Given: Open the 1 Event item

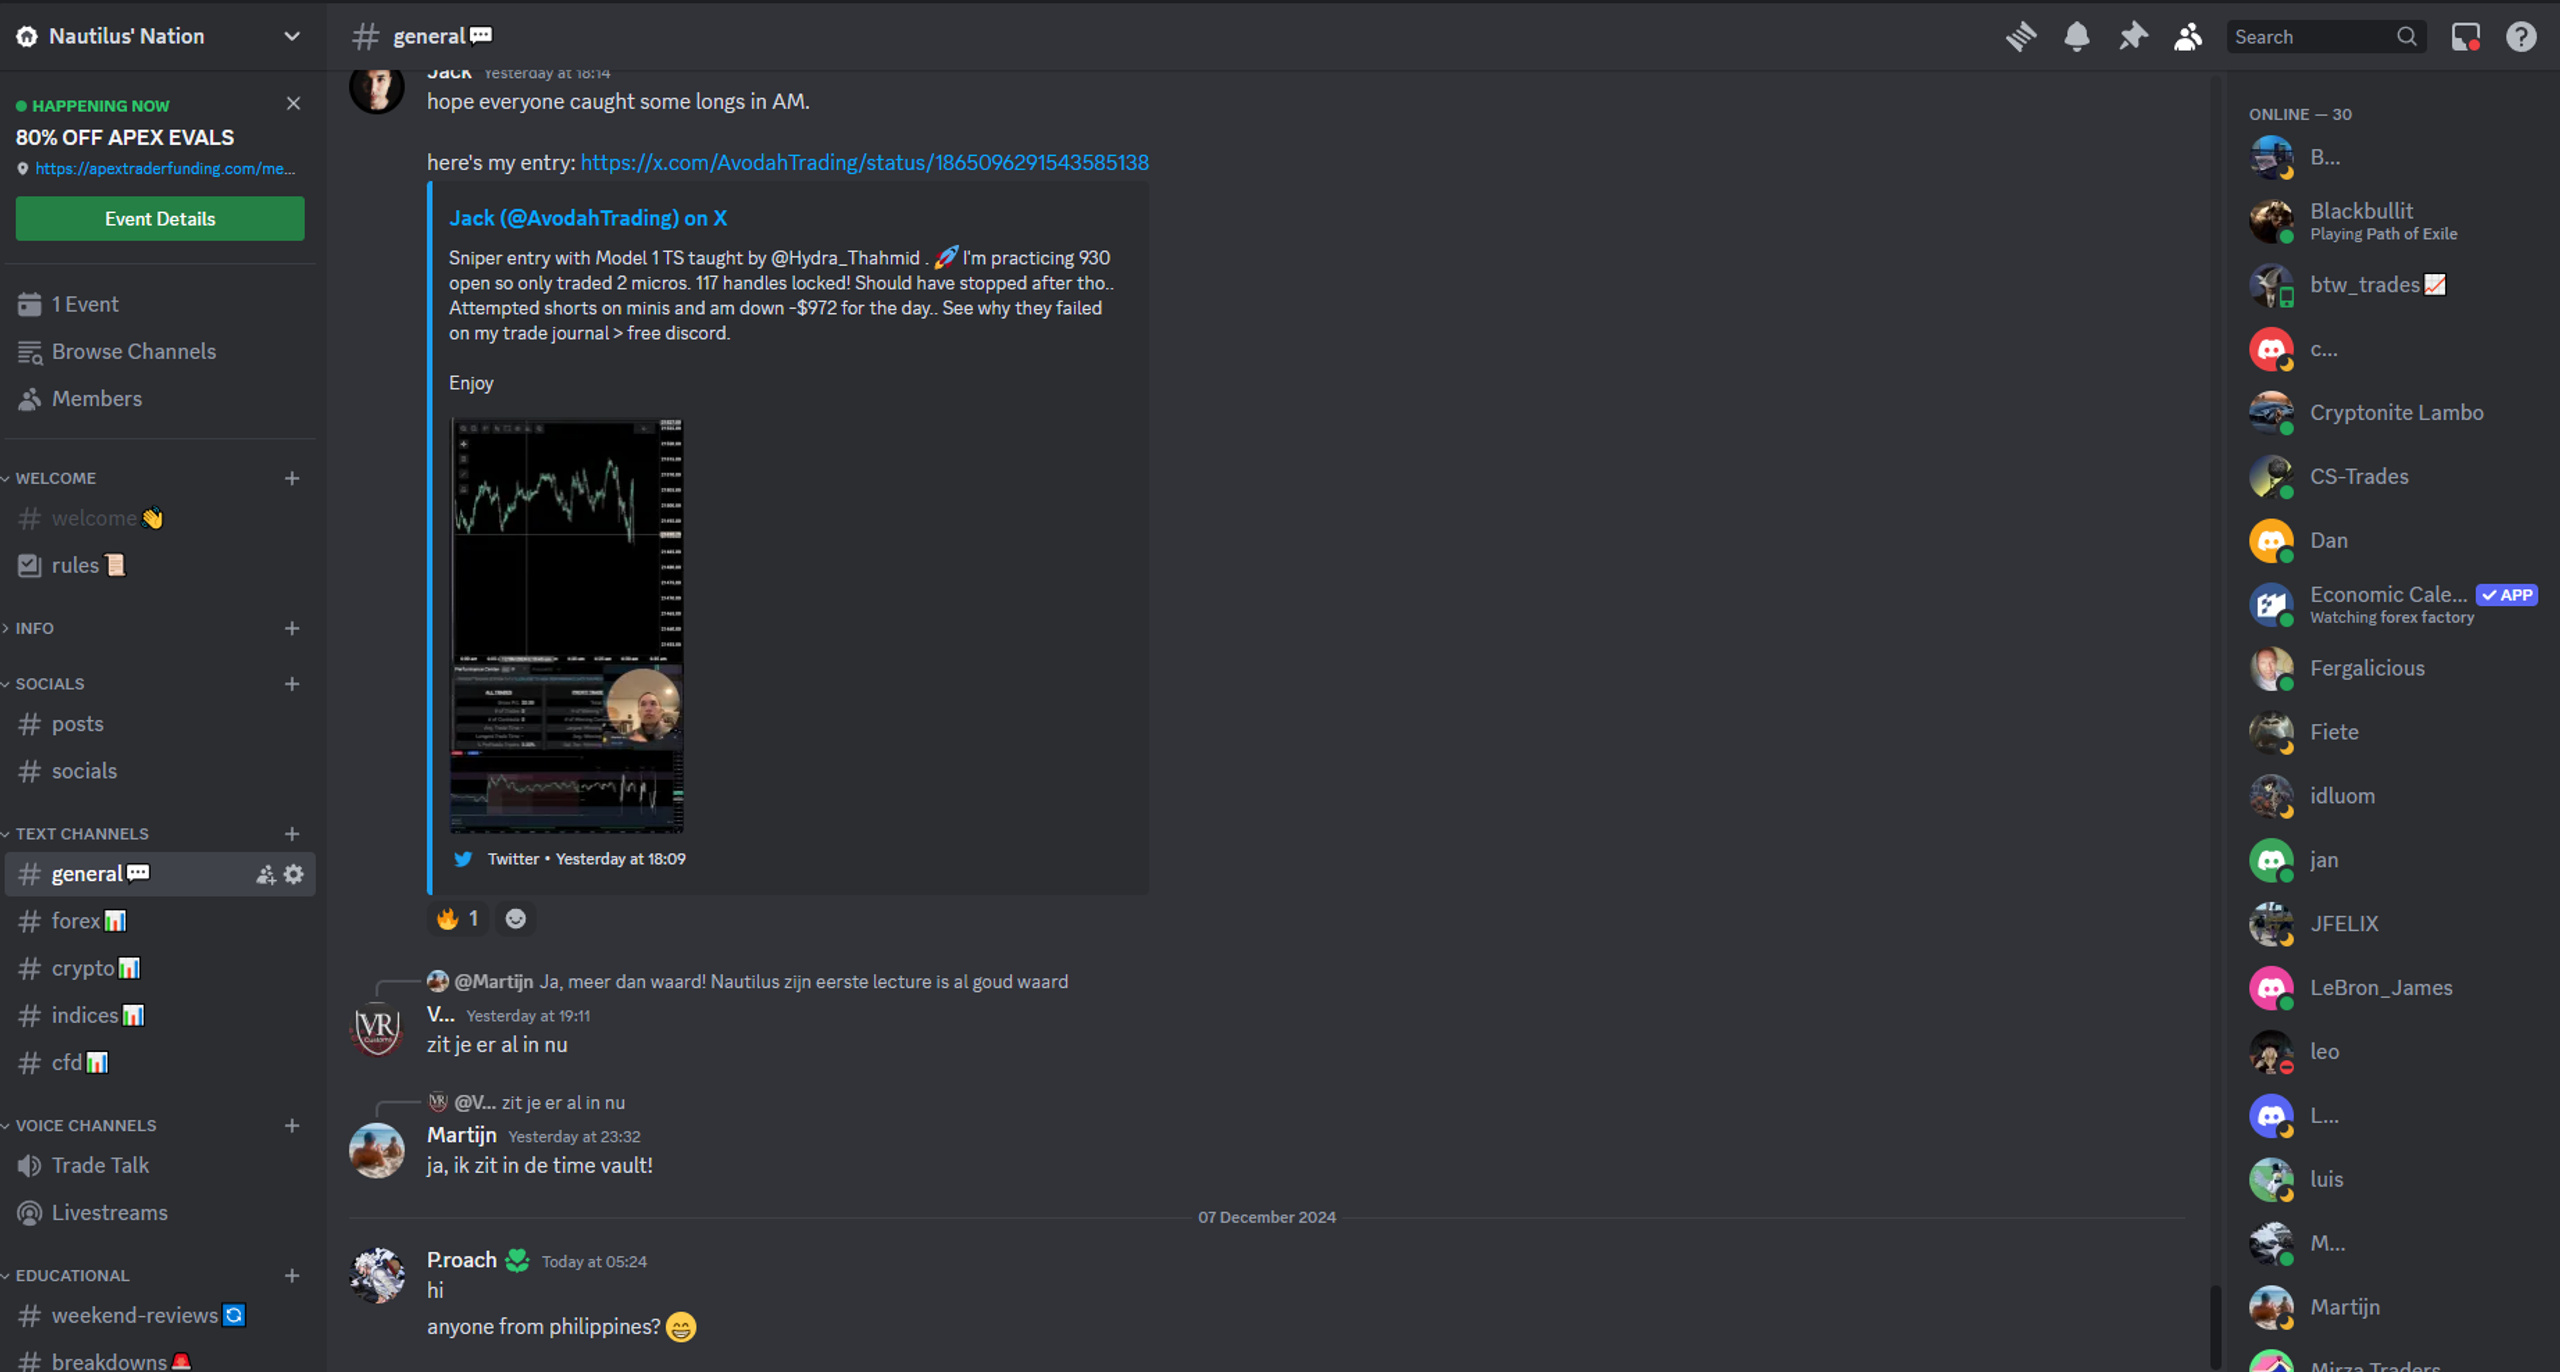Looking at the screenshot, I should (x=160, y=304).
